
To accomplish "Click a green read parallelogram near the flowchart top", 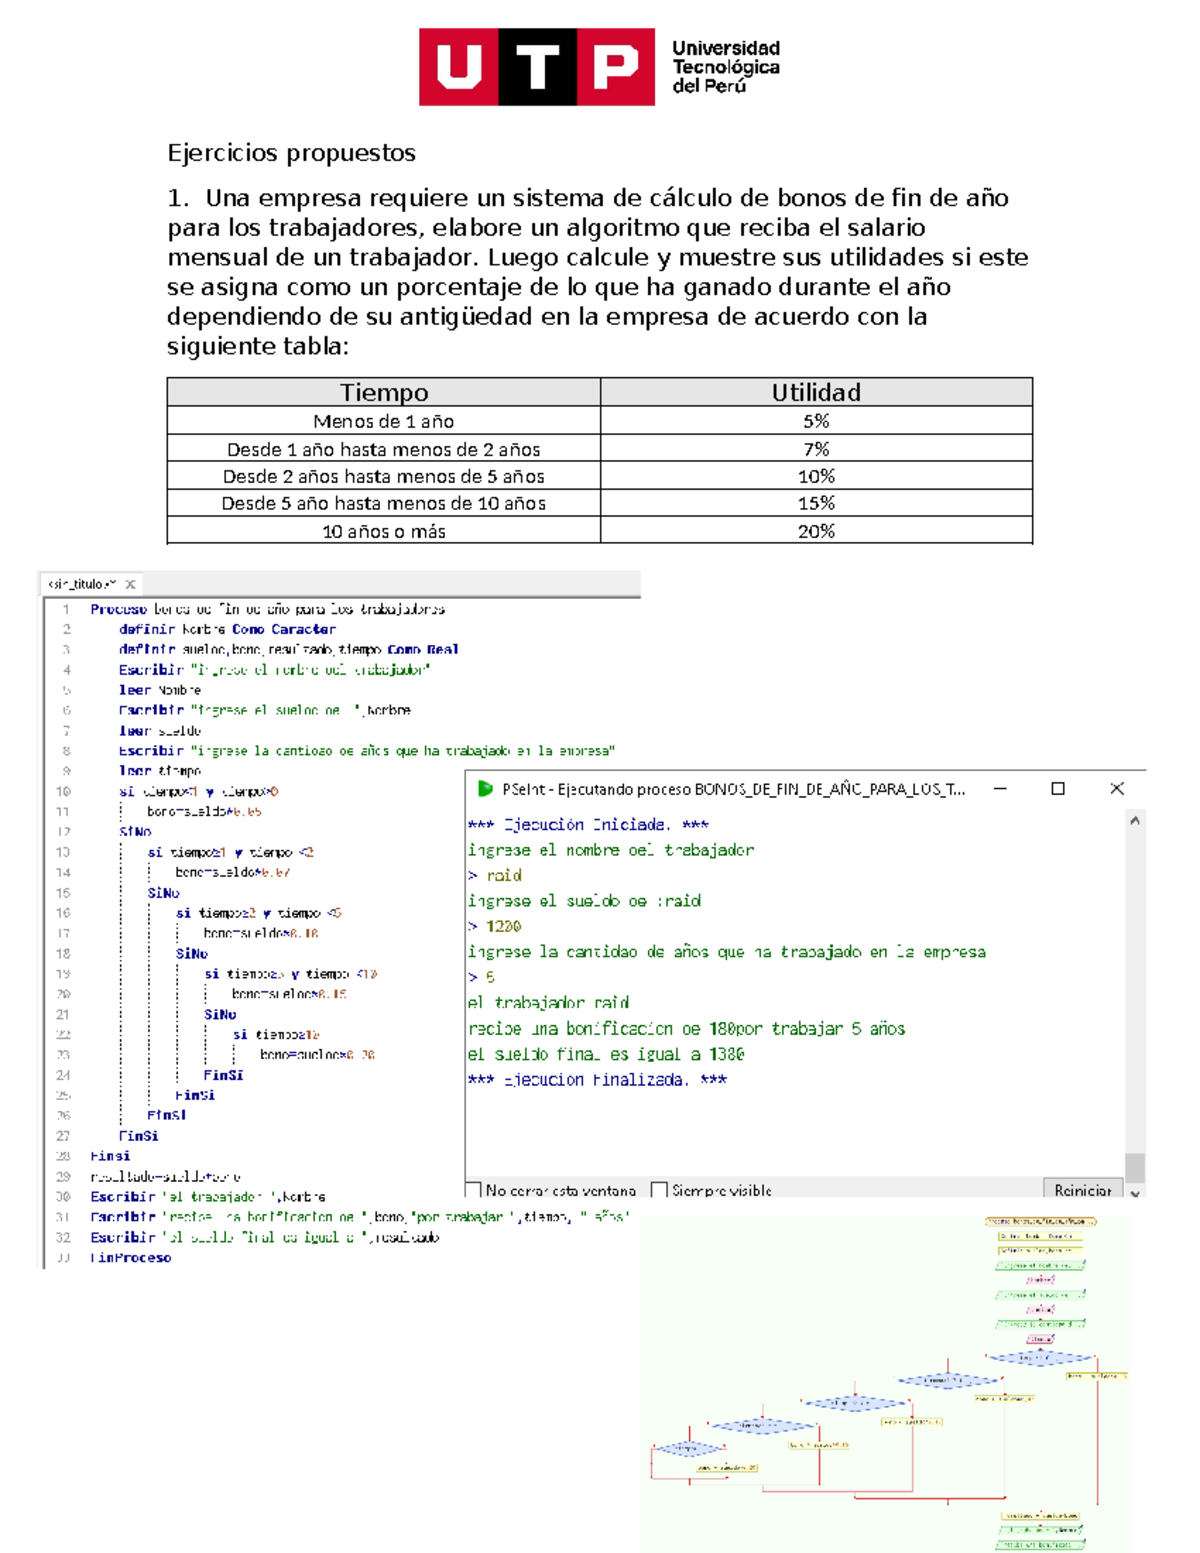I will [x=1039, y=1267].
